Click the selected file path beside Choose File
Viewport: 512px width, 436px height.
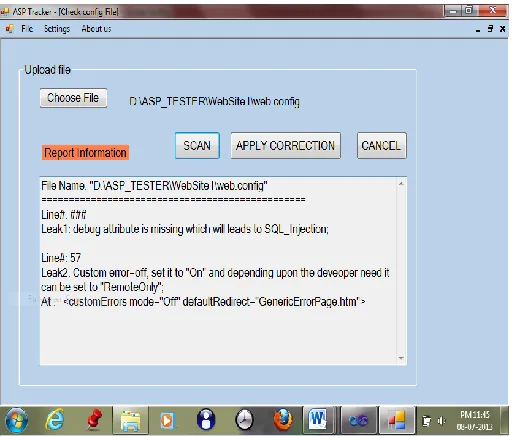point(214,101)
